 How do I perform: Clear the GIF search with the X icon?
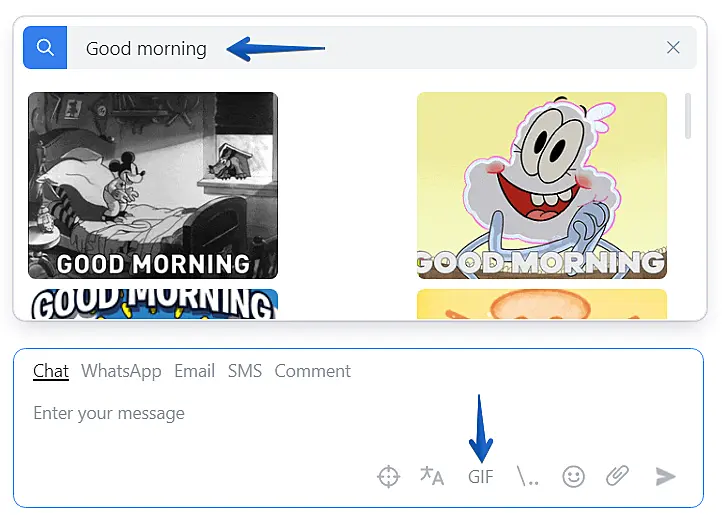[x=673, y=47]
